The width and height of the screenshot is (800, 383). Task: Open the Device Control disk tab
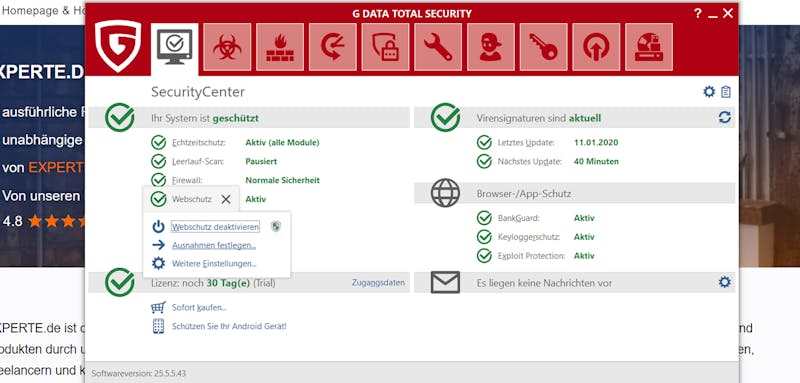pos(649,47)
